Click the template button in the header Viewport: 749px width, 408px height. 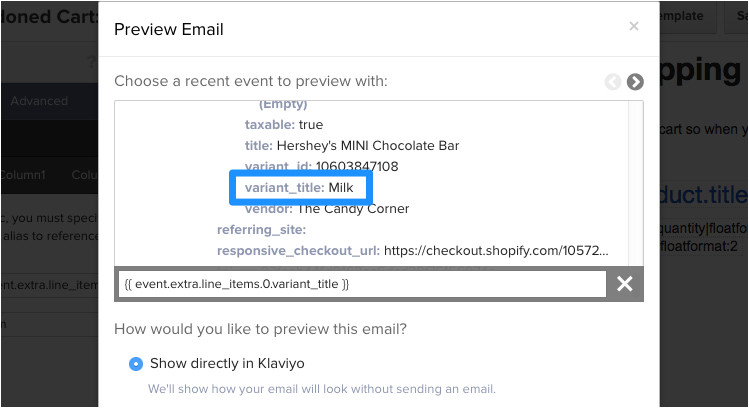(682, 16)
